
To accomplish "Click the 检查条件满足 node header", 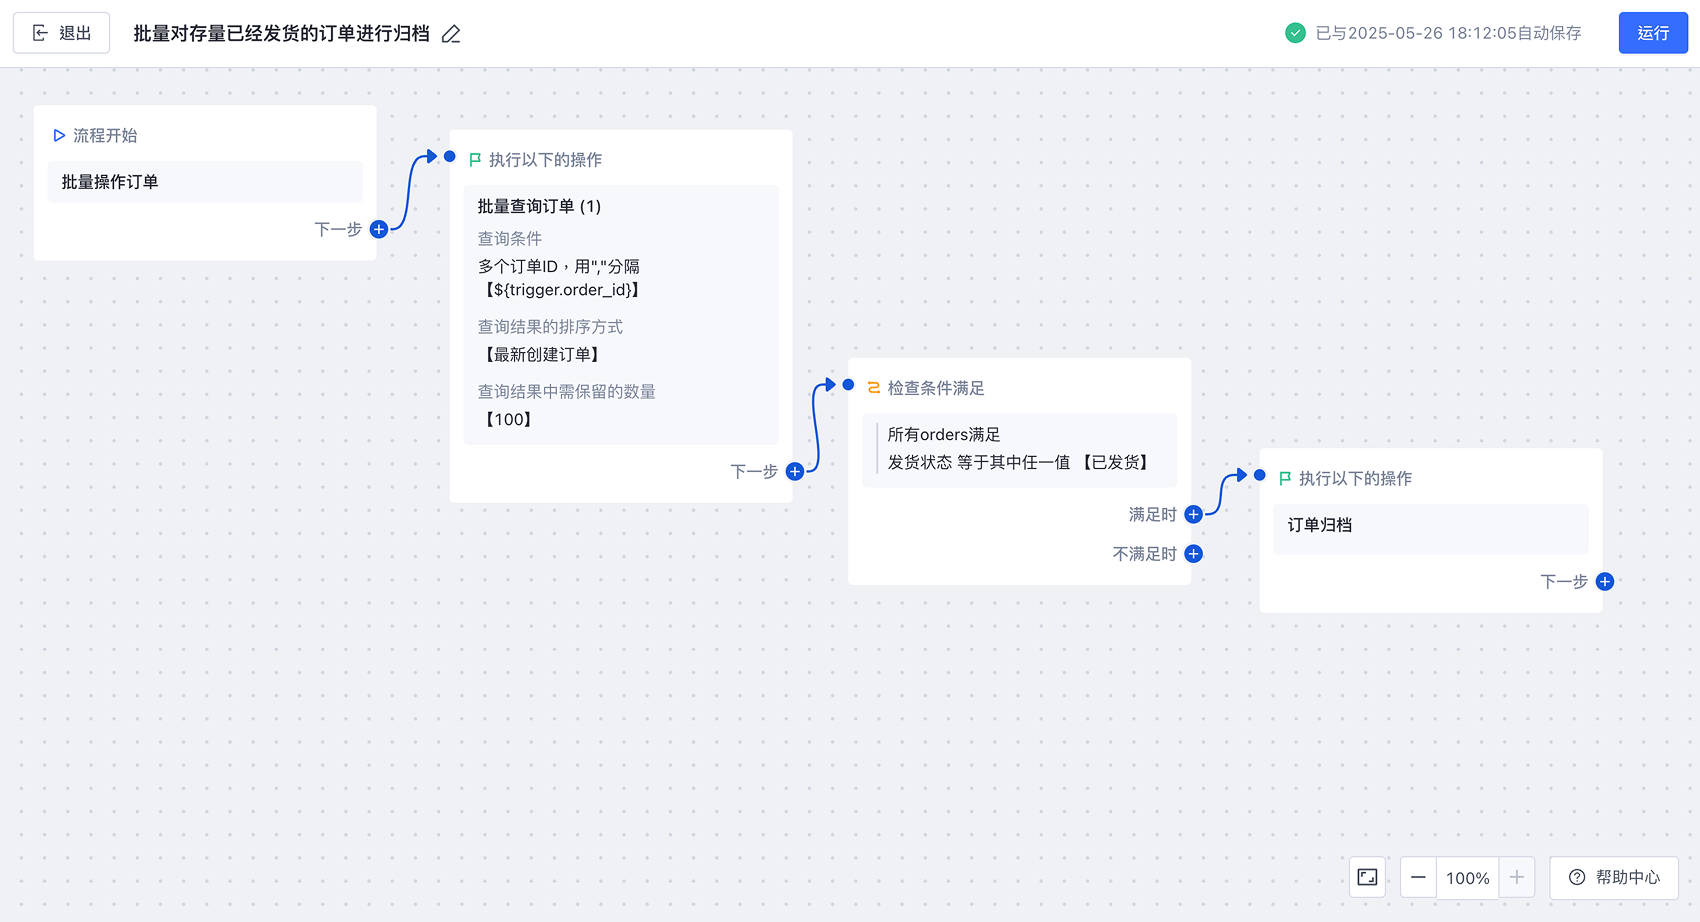I will coord(936,388).
